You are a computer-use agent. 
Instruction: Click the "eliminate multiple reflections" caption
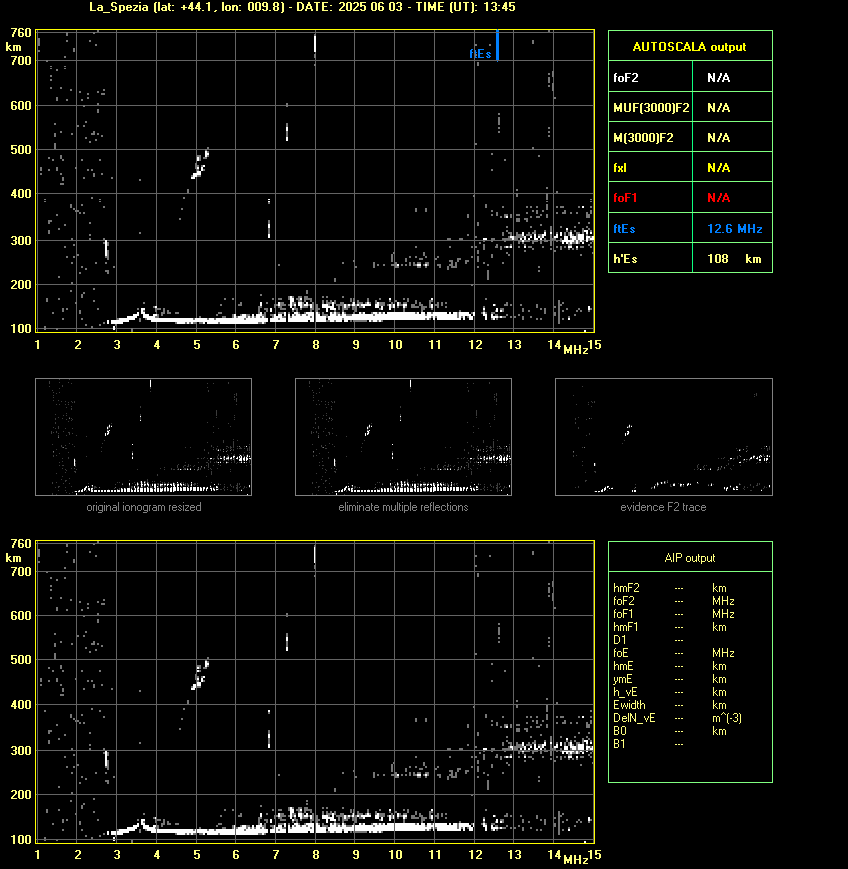[403, 507]
